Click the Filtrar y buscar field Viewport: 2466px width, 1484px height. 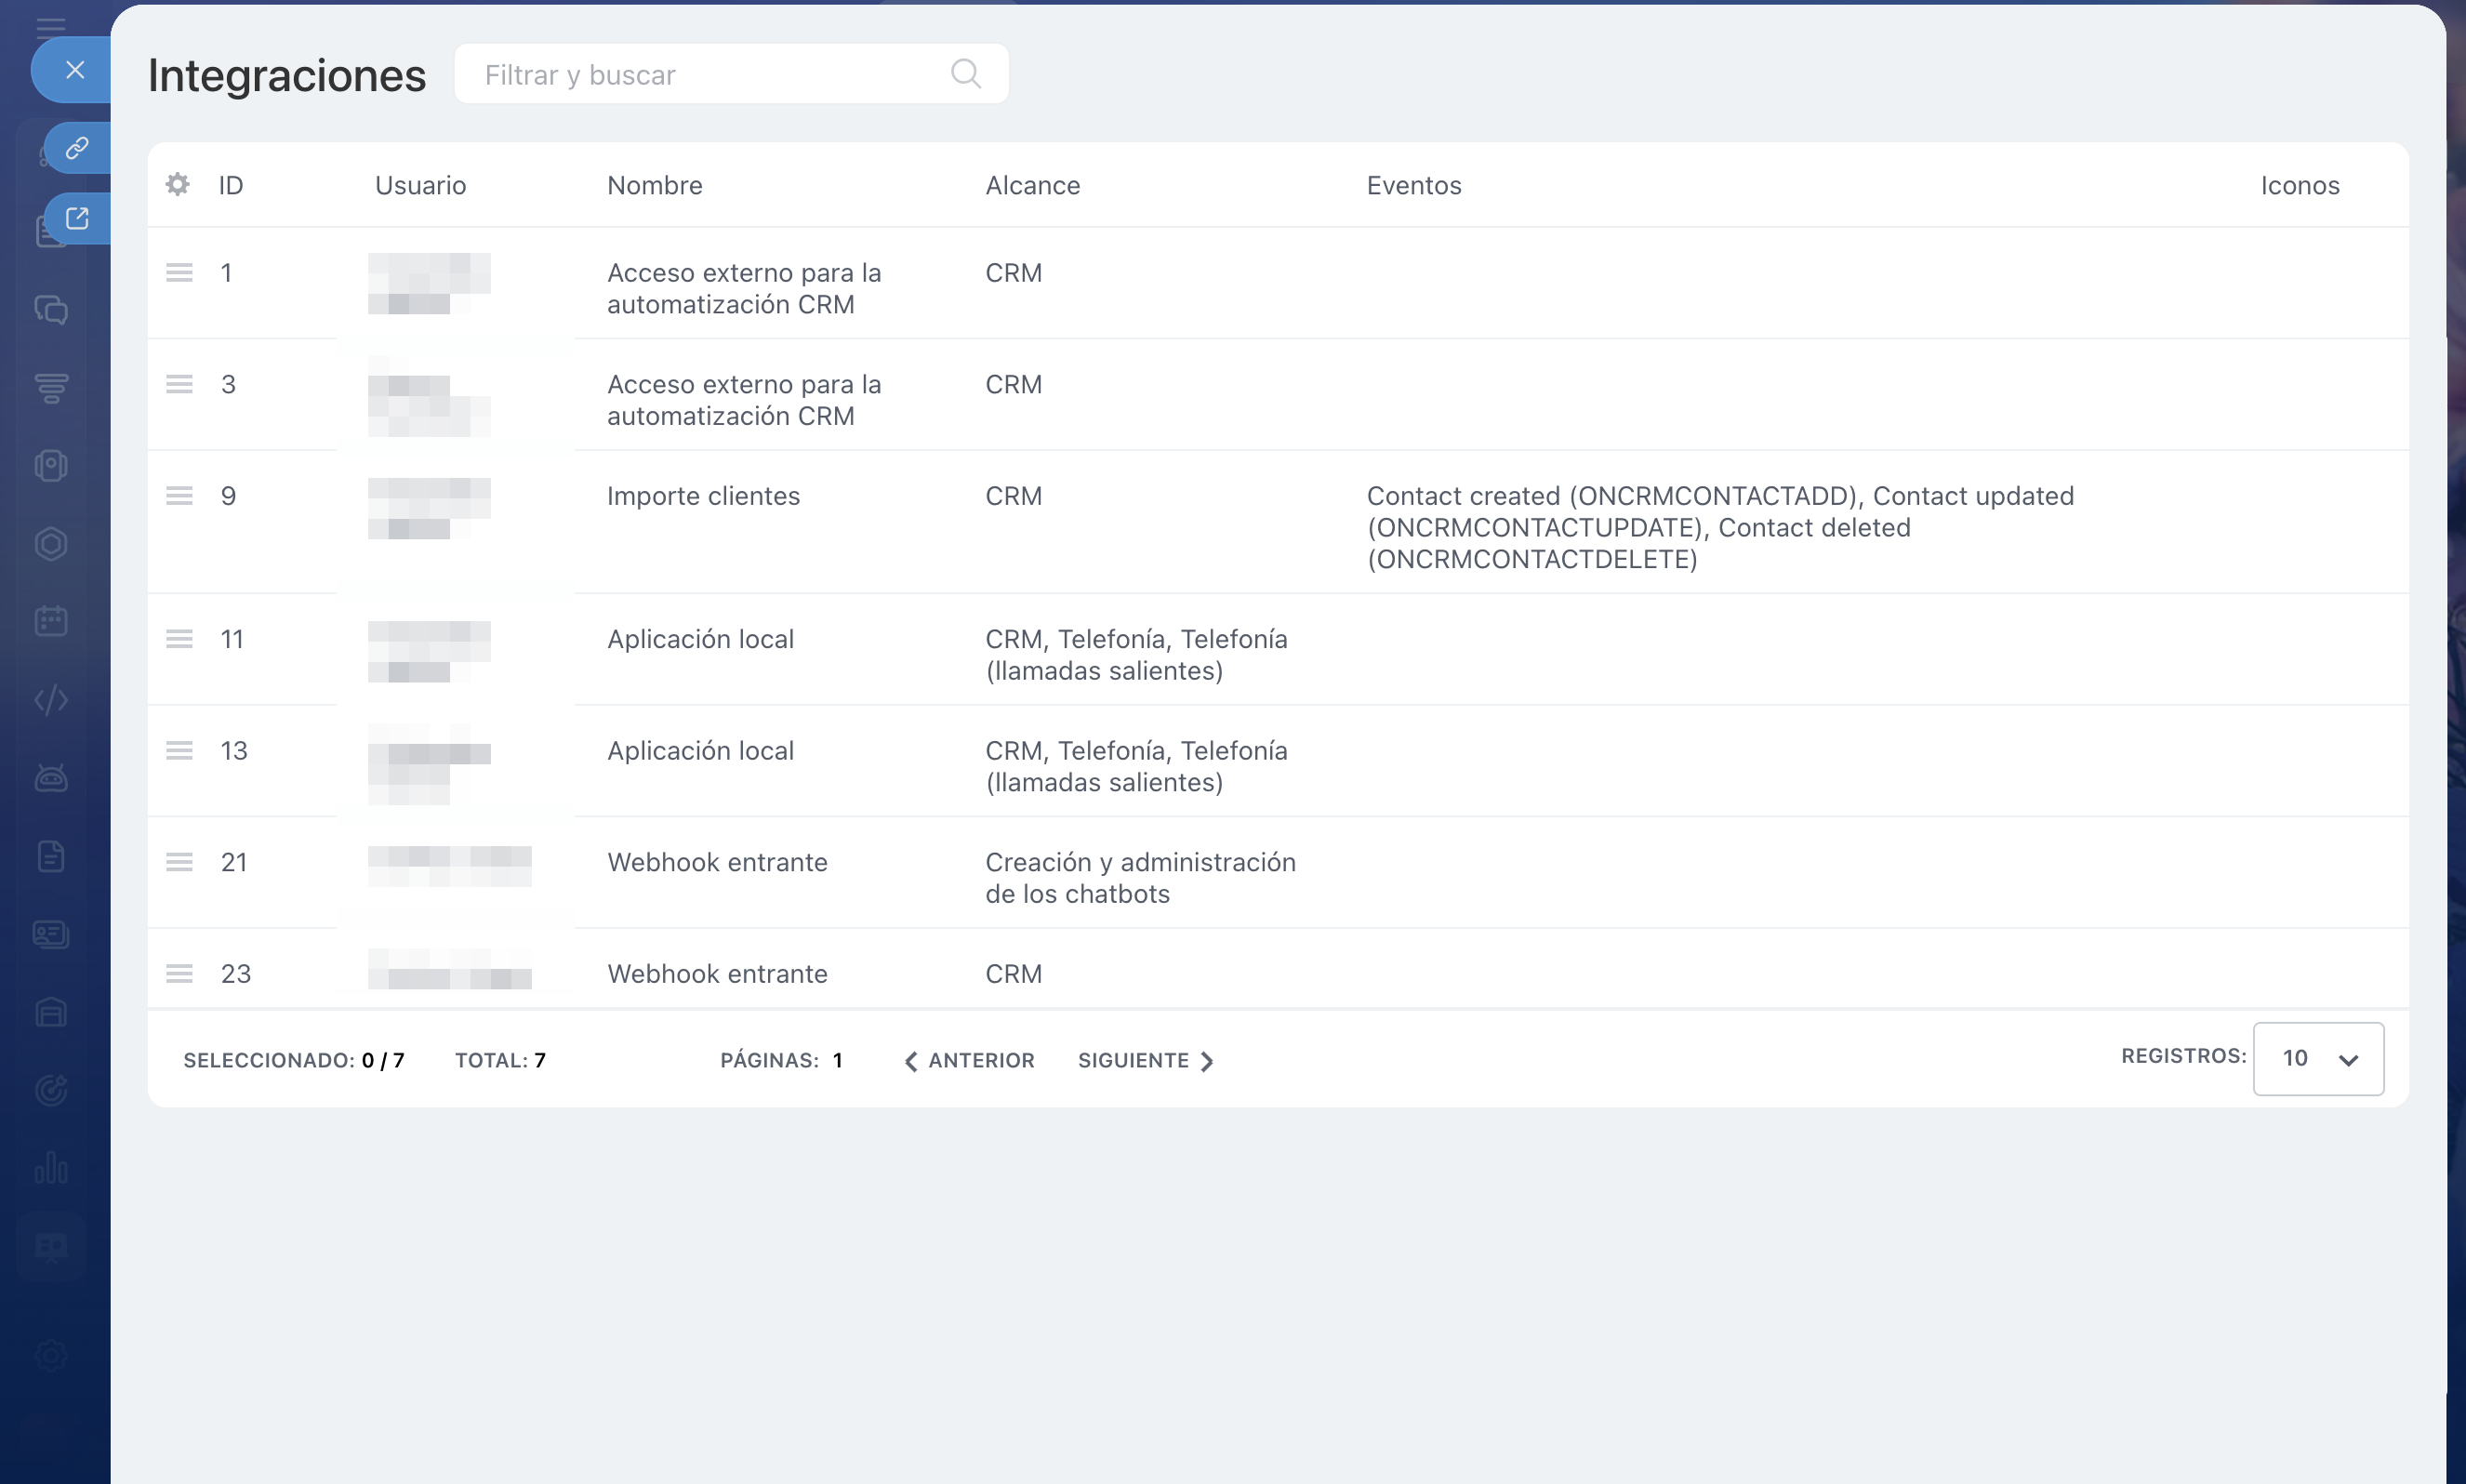pos(700,75)
